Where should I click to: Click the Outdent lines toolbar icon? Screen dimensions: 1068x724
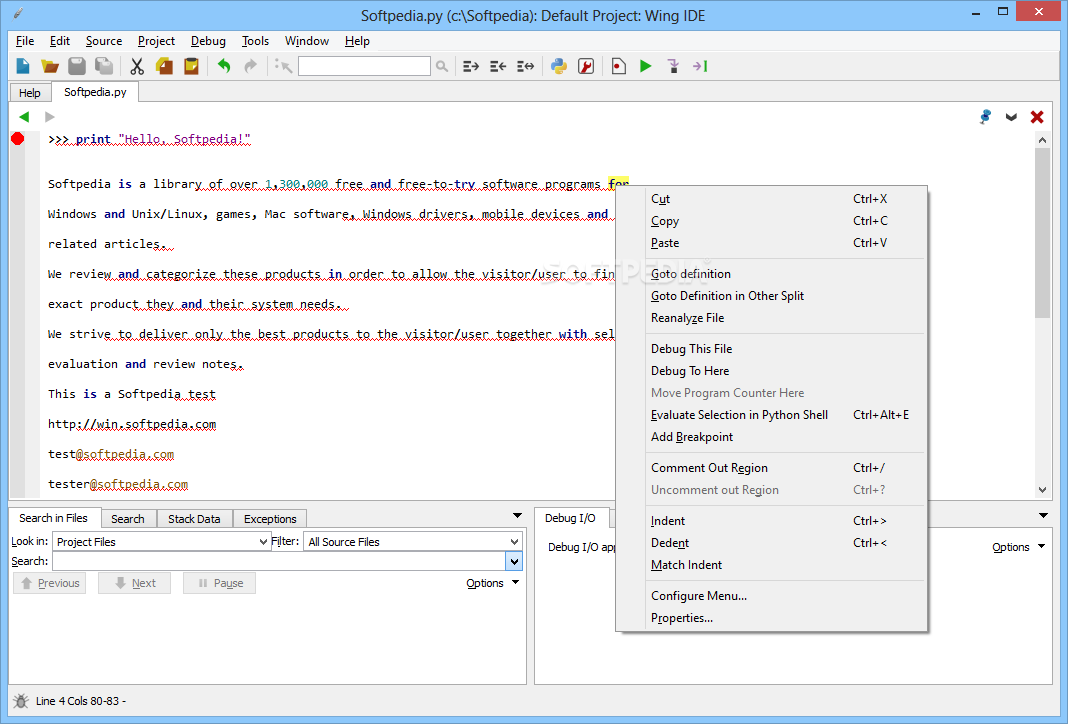(x=498, y=66)
